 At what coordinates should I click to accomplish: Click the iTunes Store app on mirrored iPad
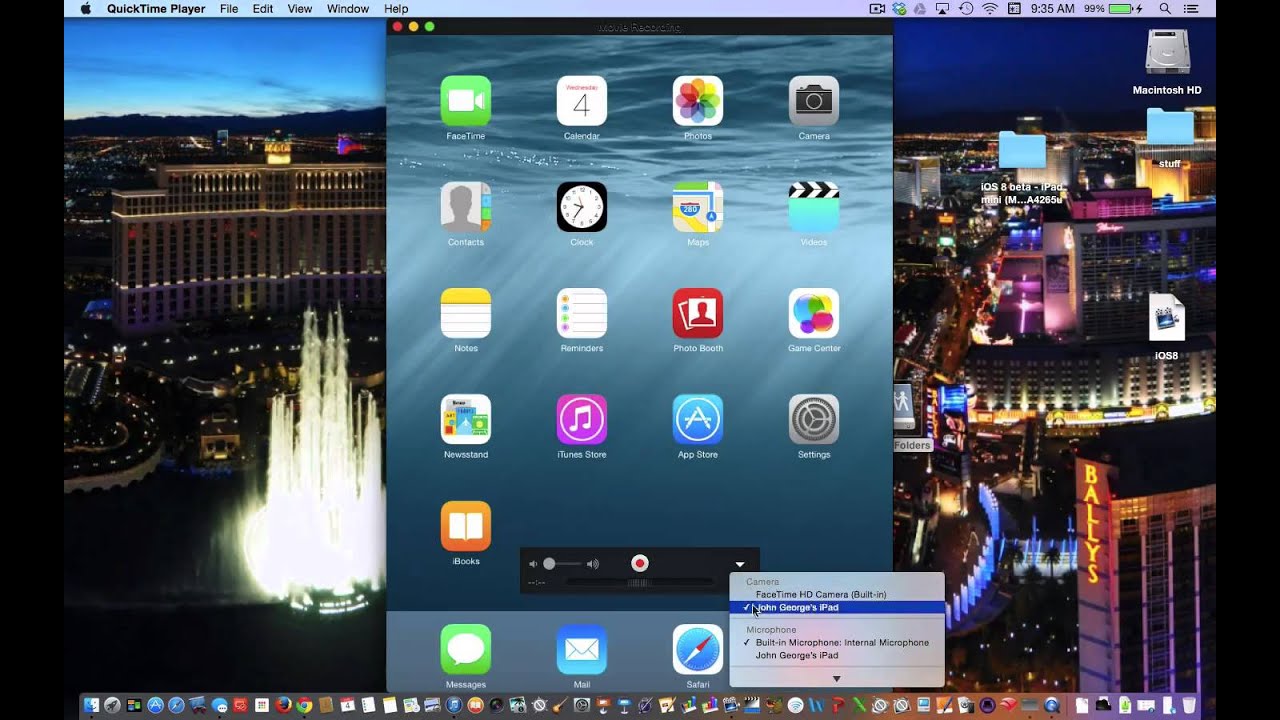coord(582,419)
